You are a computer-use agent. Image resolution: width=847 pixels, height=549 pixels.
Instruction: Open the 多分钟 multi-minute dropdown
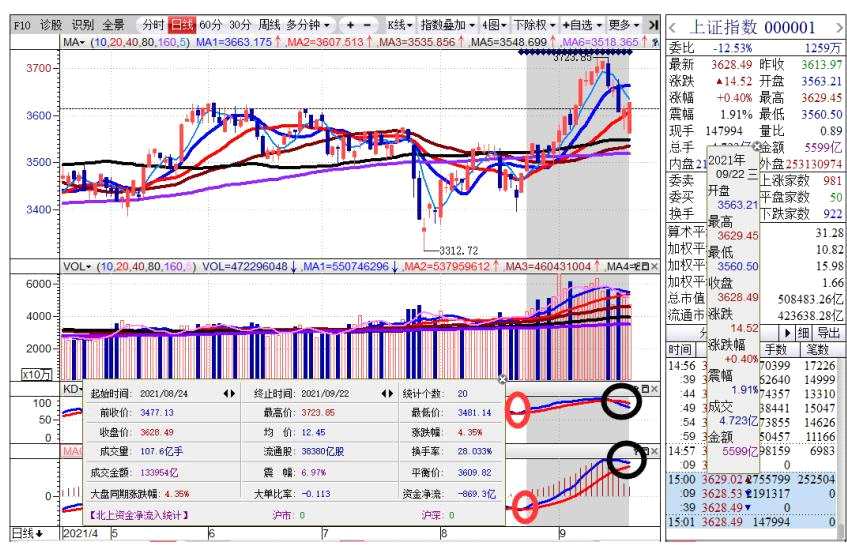point(307,25)
